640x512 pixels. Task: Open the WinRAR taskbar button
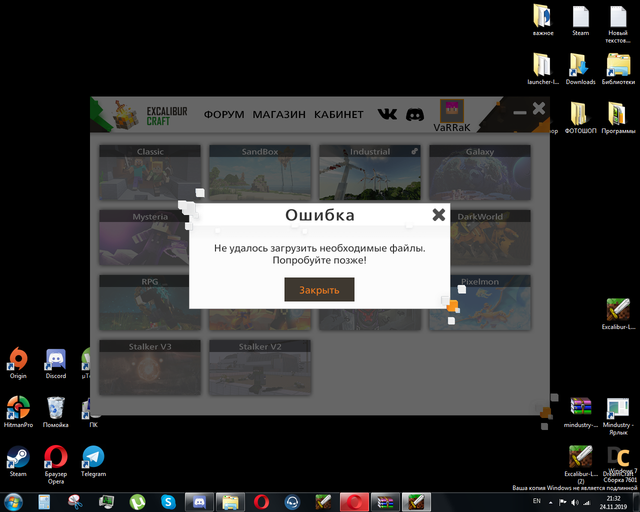(x=385, y=502)
